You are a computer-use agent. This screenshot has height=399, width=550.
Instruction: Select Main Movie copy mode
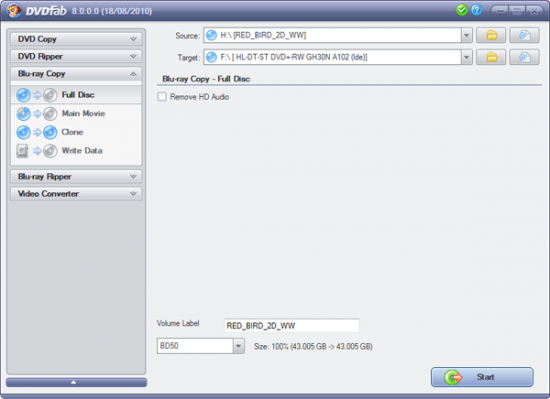76,114
